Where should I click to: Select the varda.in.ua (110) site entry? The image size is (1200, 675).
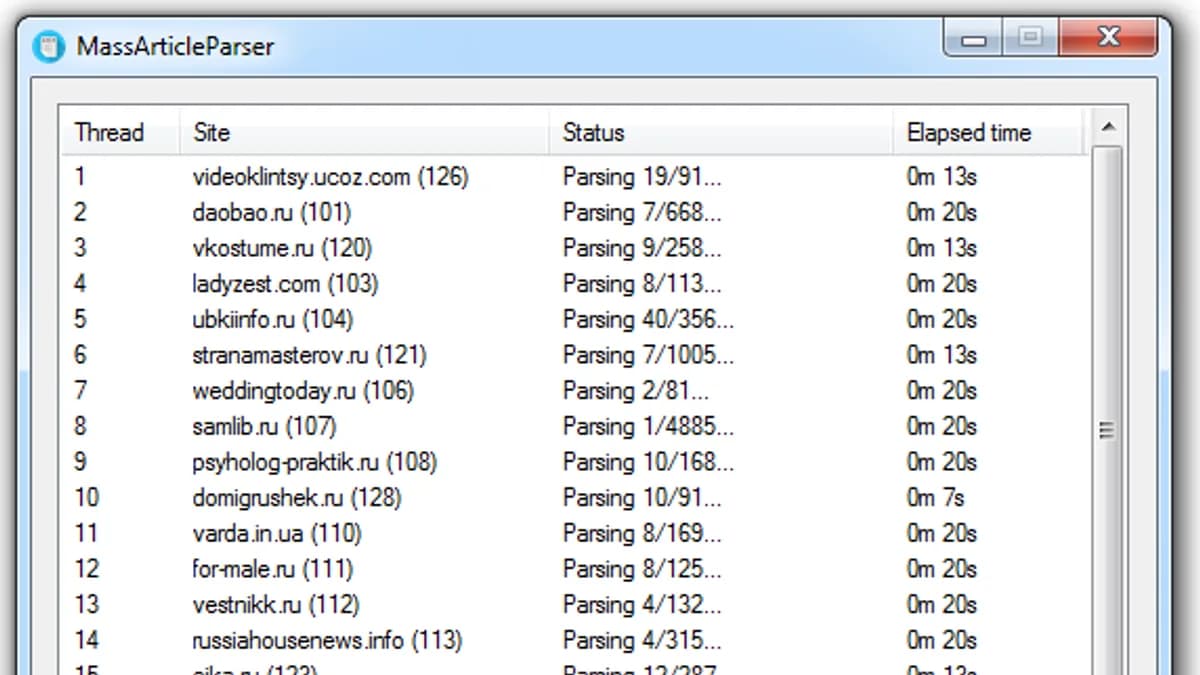(x=277, y=534)
